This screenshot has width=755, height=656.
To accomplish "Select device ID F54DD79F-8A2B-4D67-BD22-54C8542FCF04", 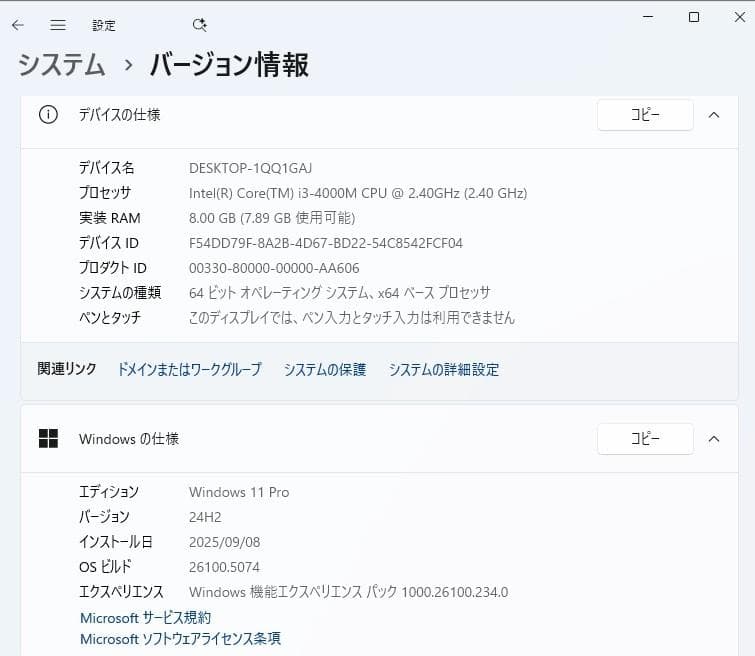I will [x=325, y=243].
